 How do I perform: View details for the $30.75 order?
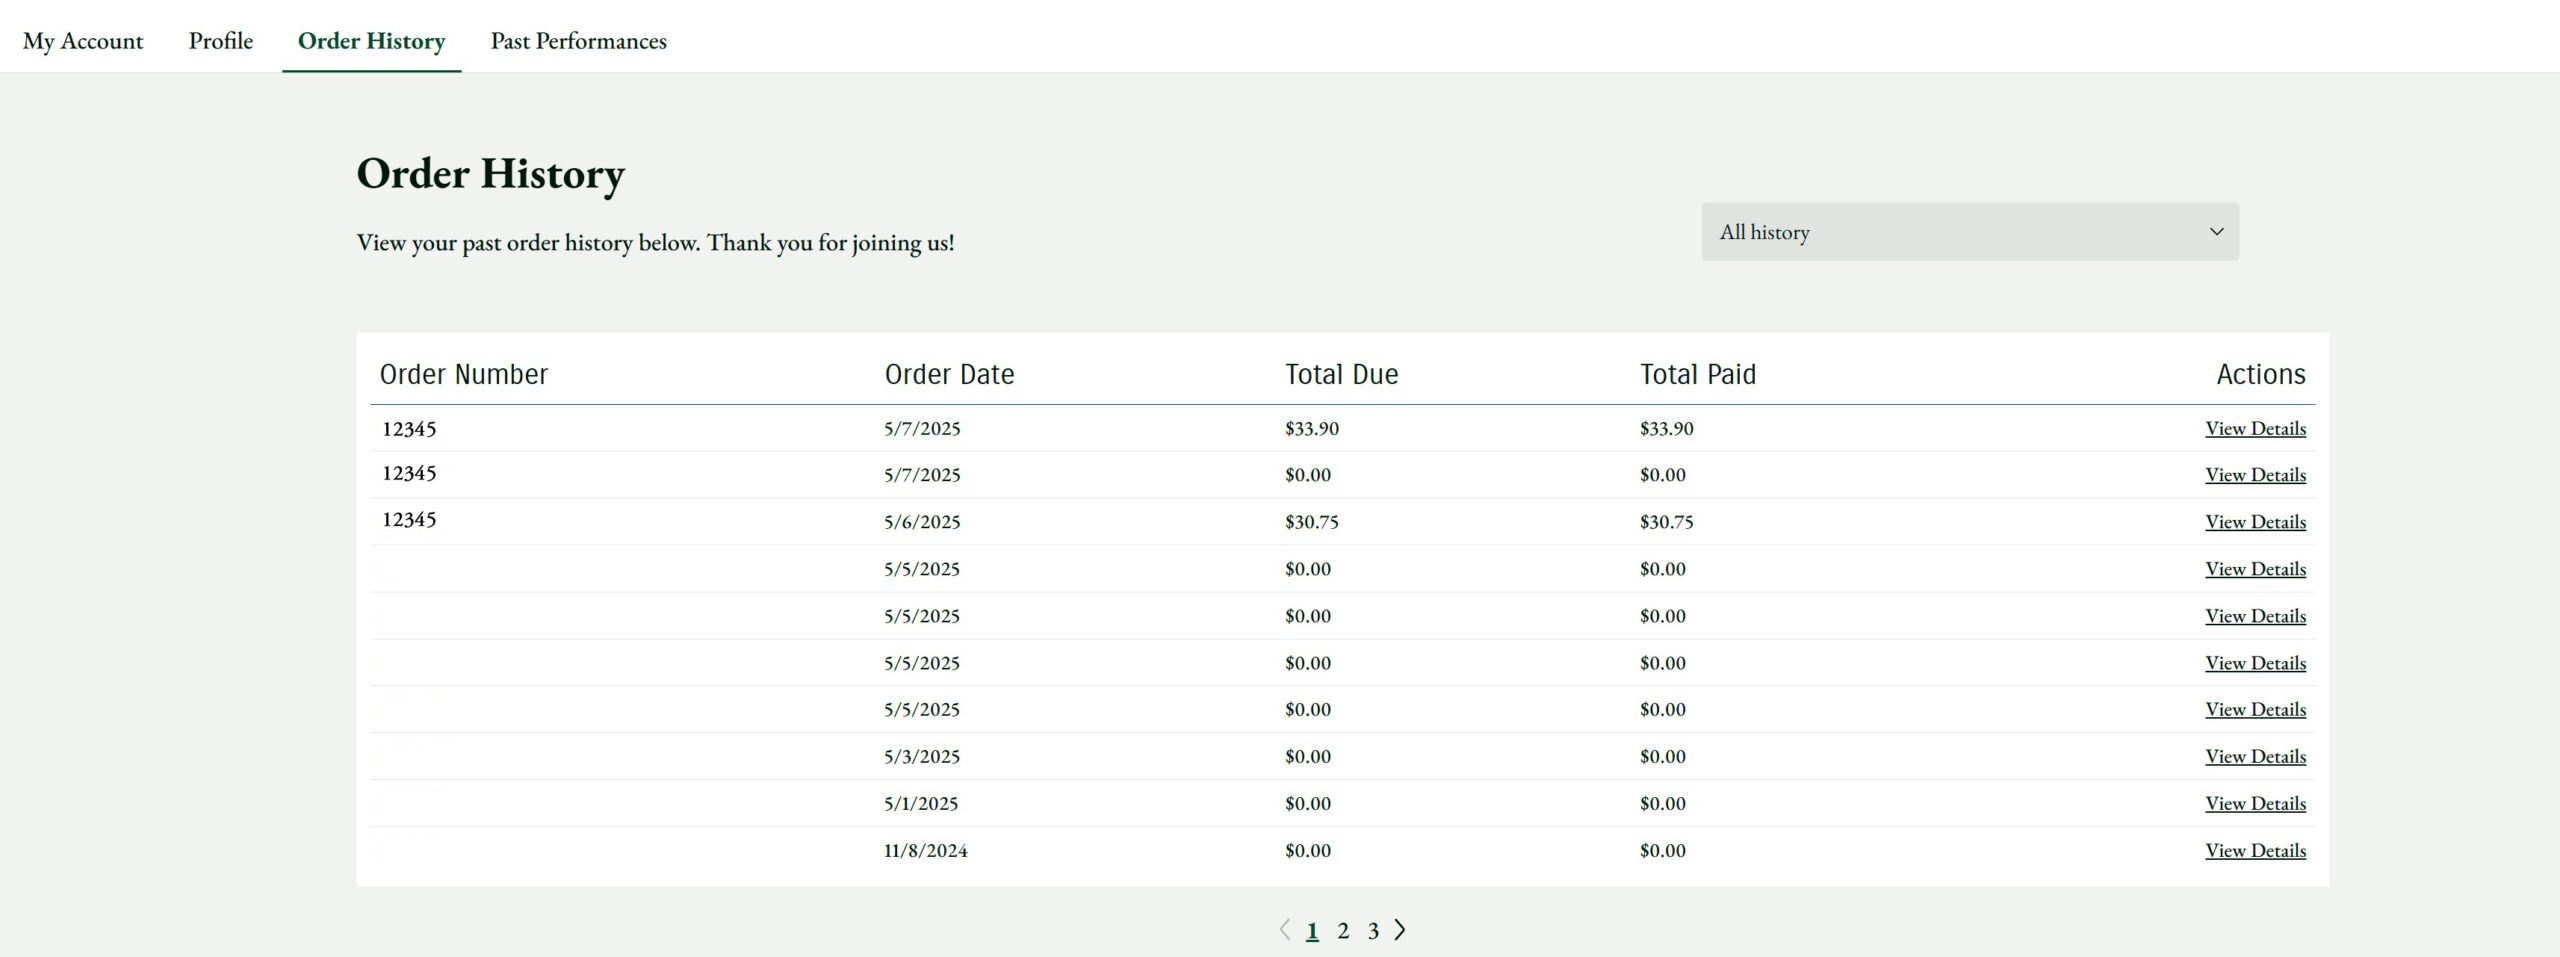point(2255,522)
